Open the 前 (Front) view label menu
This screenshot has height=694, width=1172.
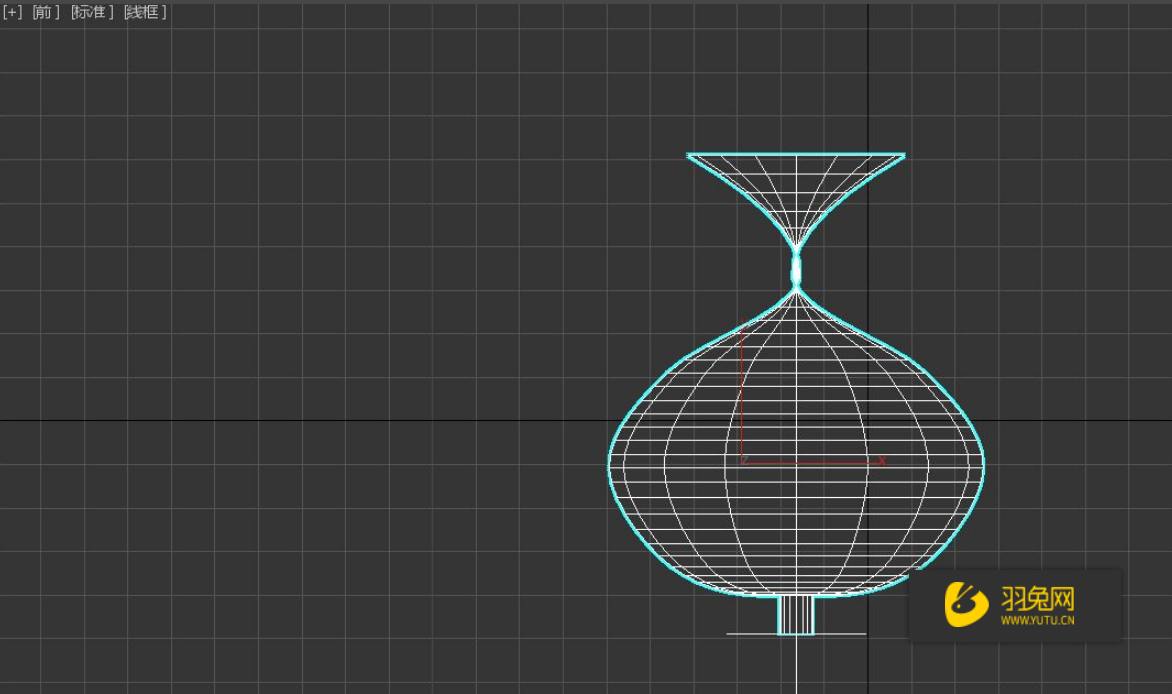click(40, 12)
